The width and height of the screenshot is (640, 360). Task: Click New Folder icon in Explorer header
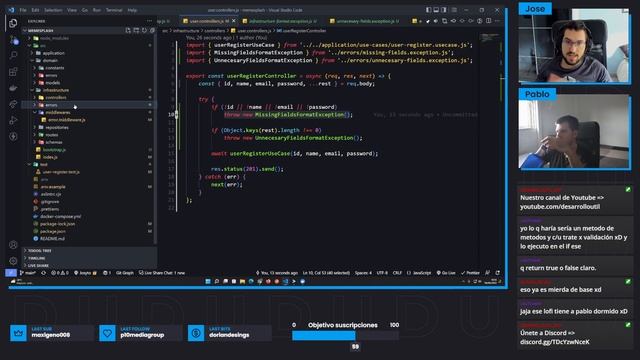coord(136,31)
